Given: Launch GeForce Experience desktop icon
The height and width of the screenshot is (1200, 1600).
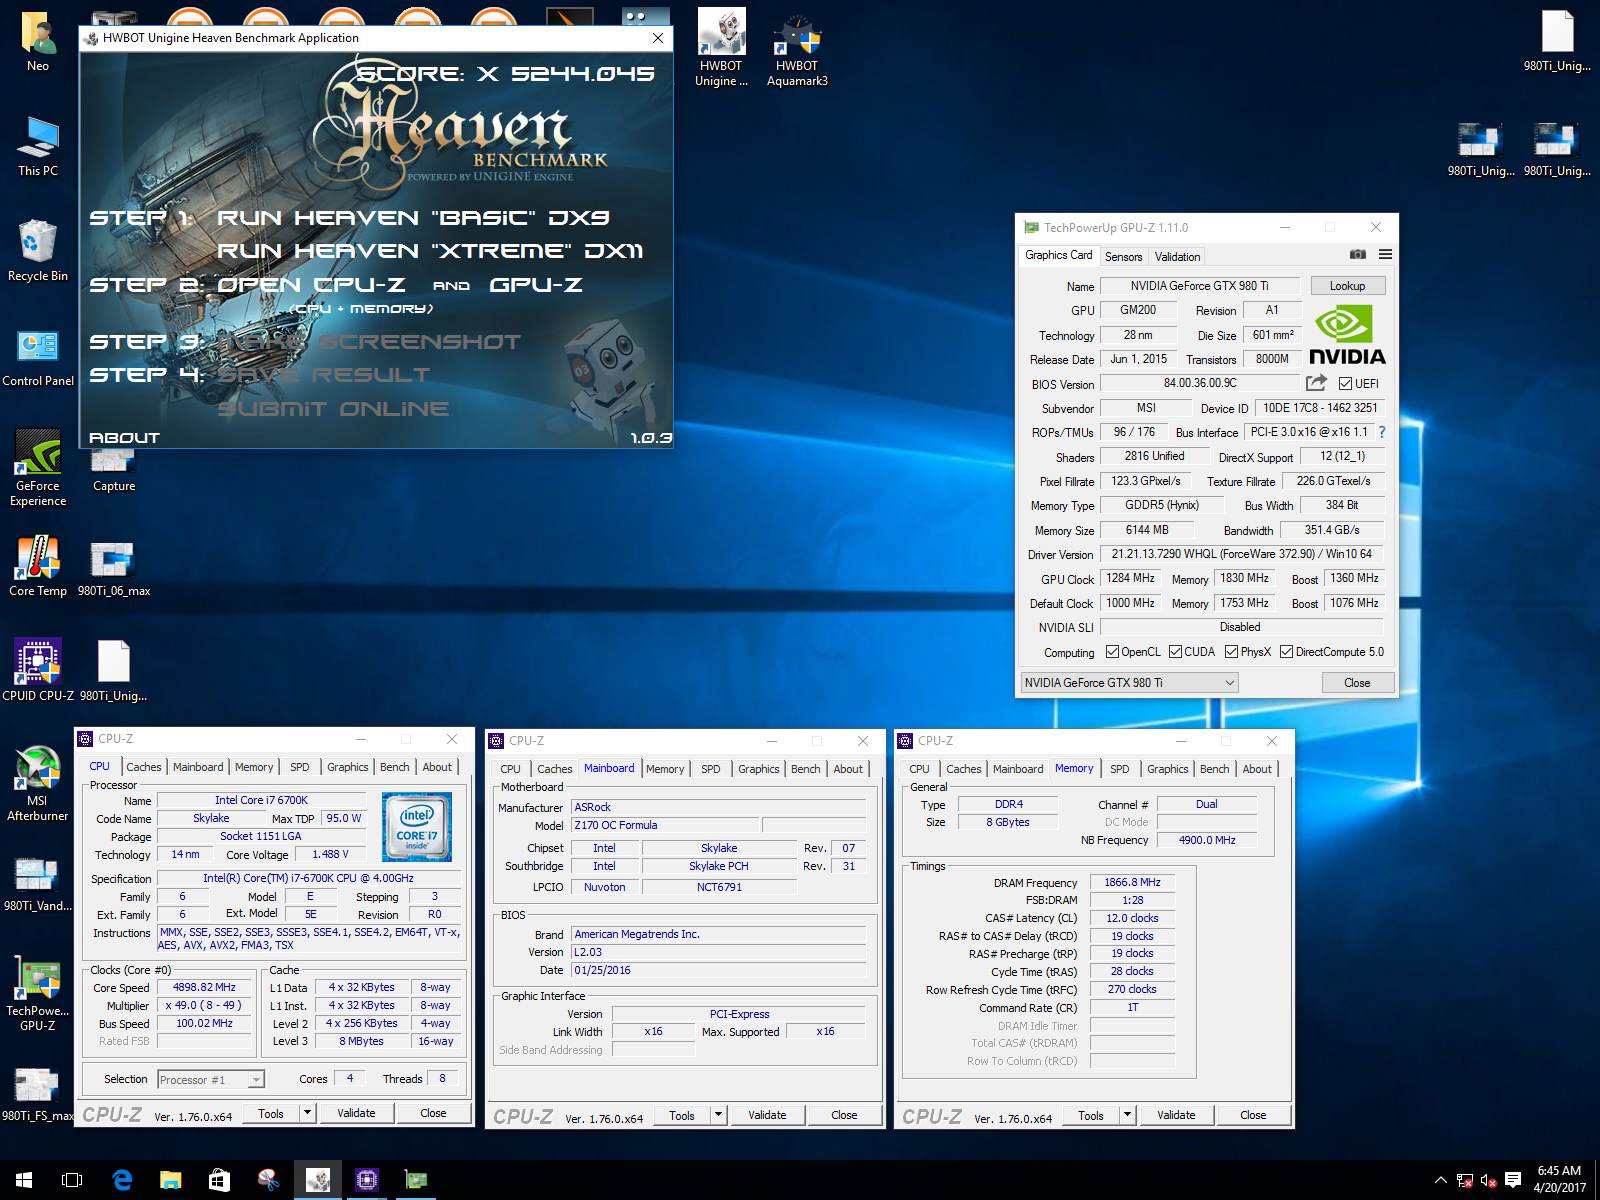Looking at the screenshot, I should [x=37, y=468].
